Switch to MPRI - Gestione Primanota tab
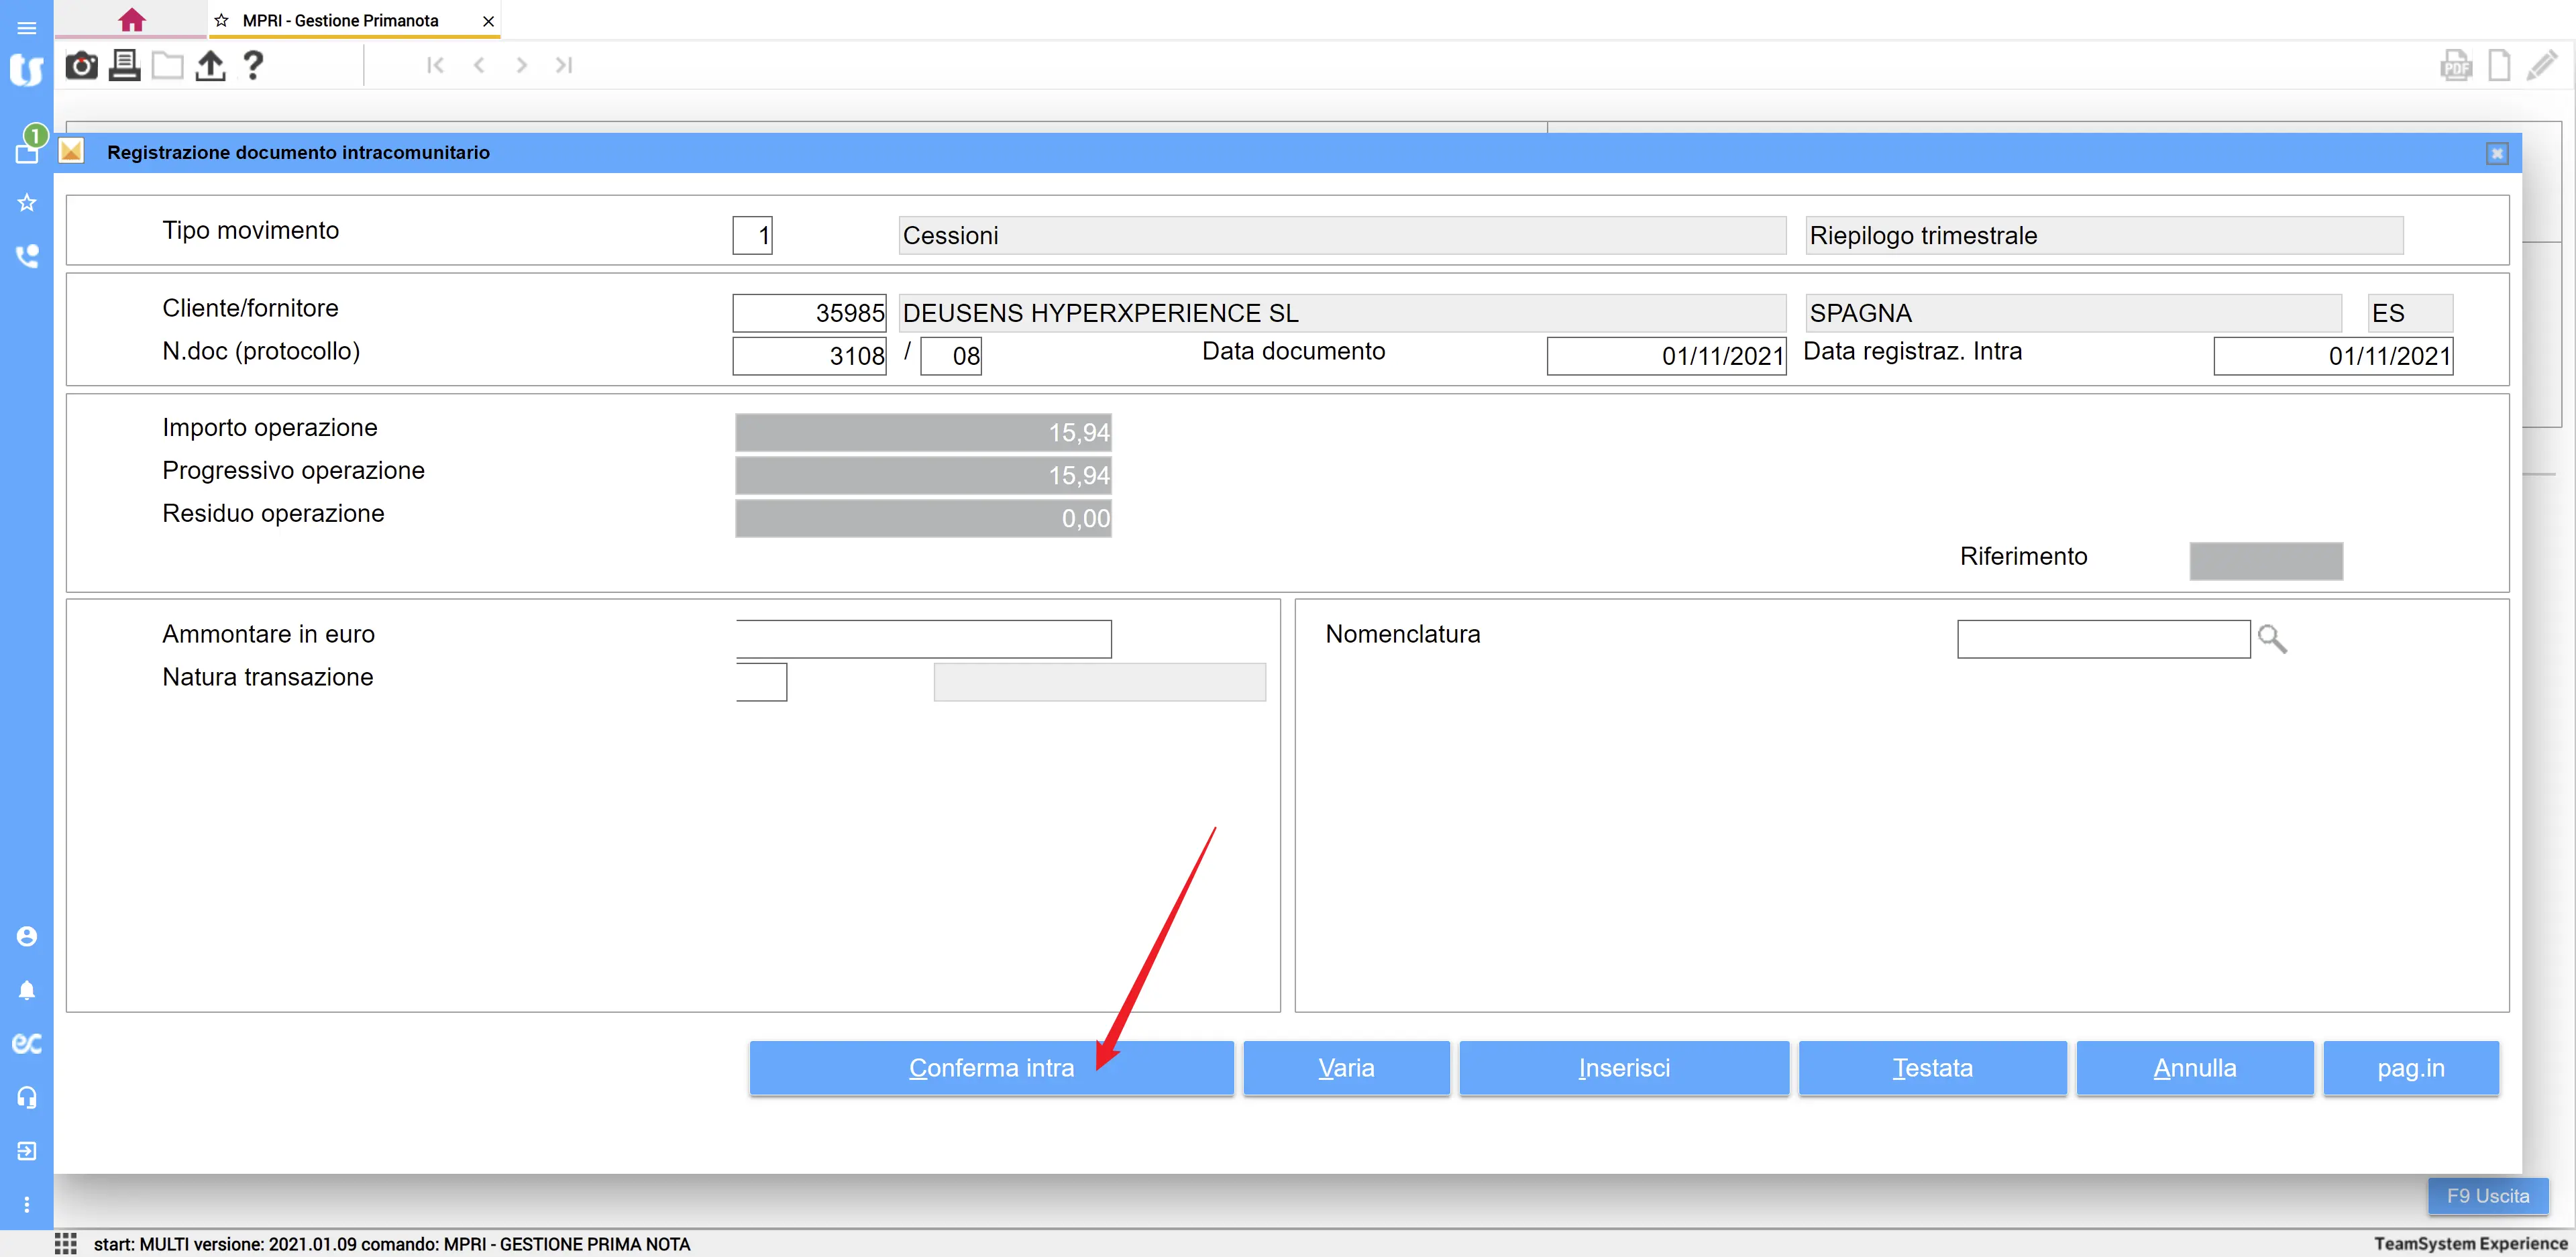This screenshot has width=2576, height=1257. pos(340,20)
